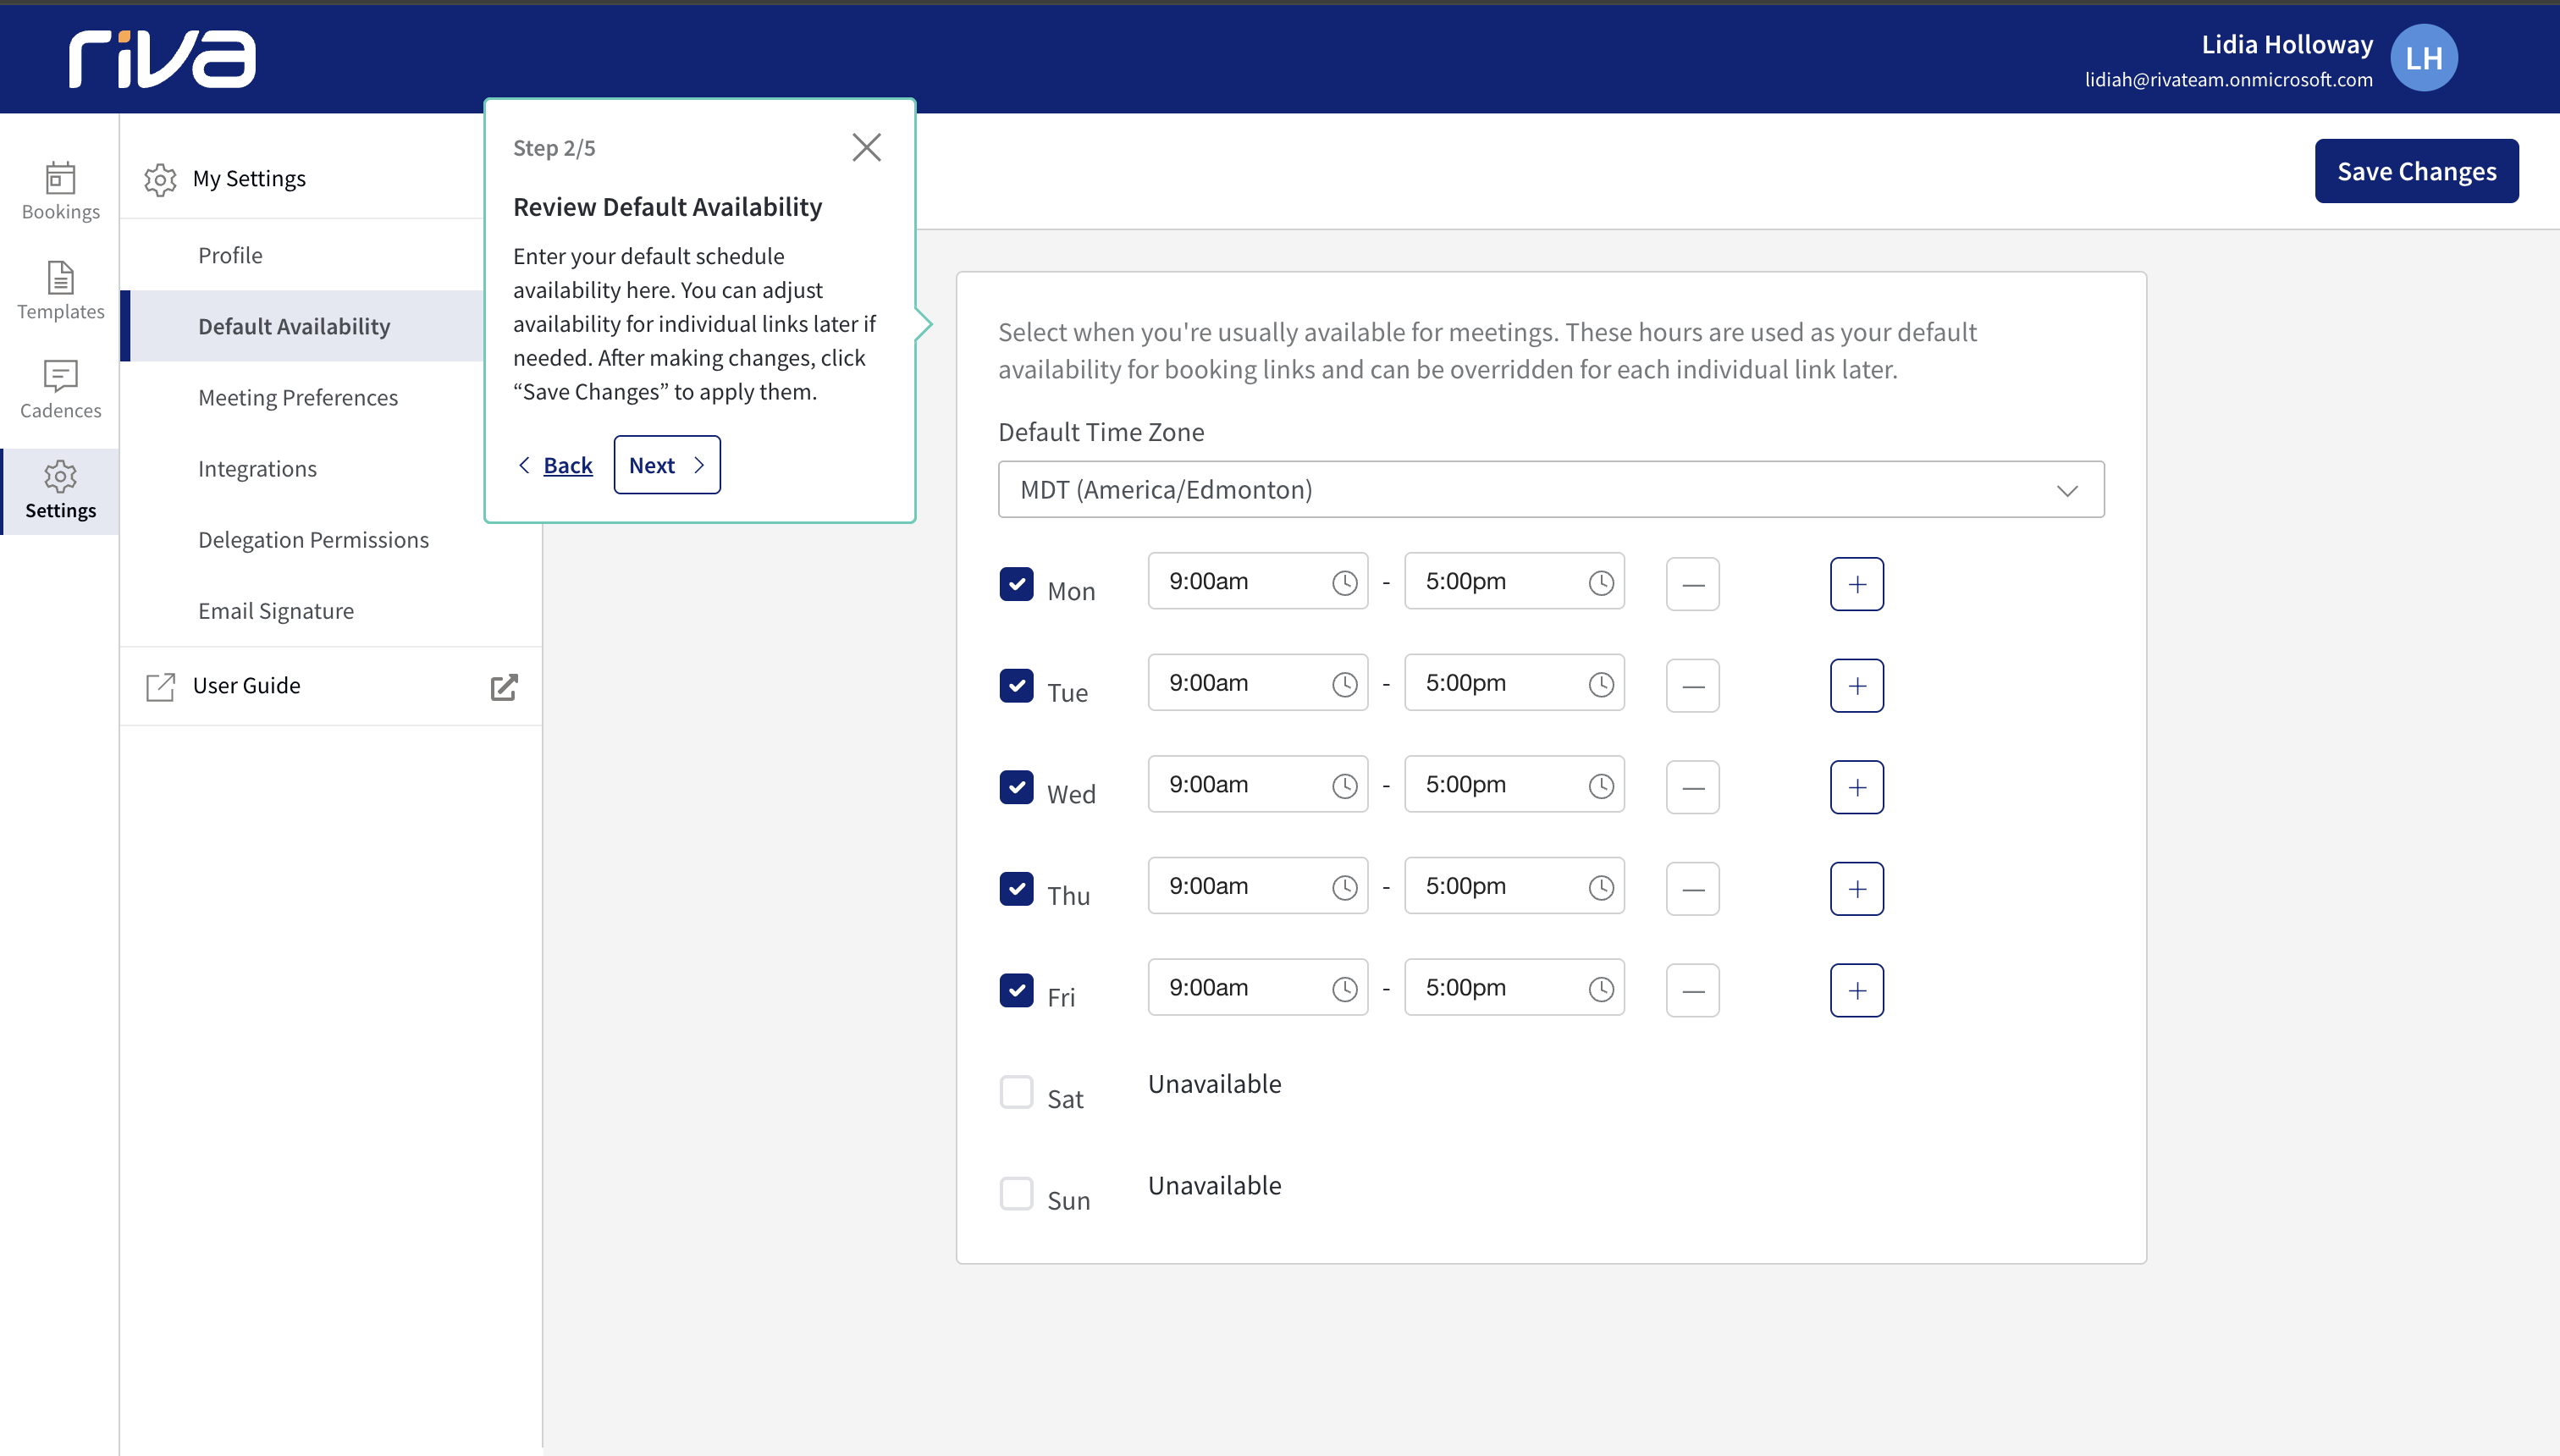Open the Templates document icon
This screenshot has height=1456, width=2560.
coord(60,278)
